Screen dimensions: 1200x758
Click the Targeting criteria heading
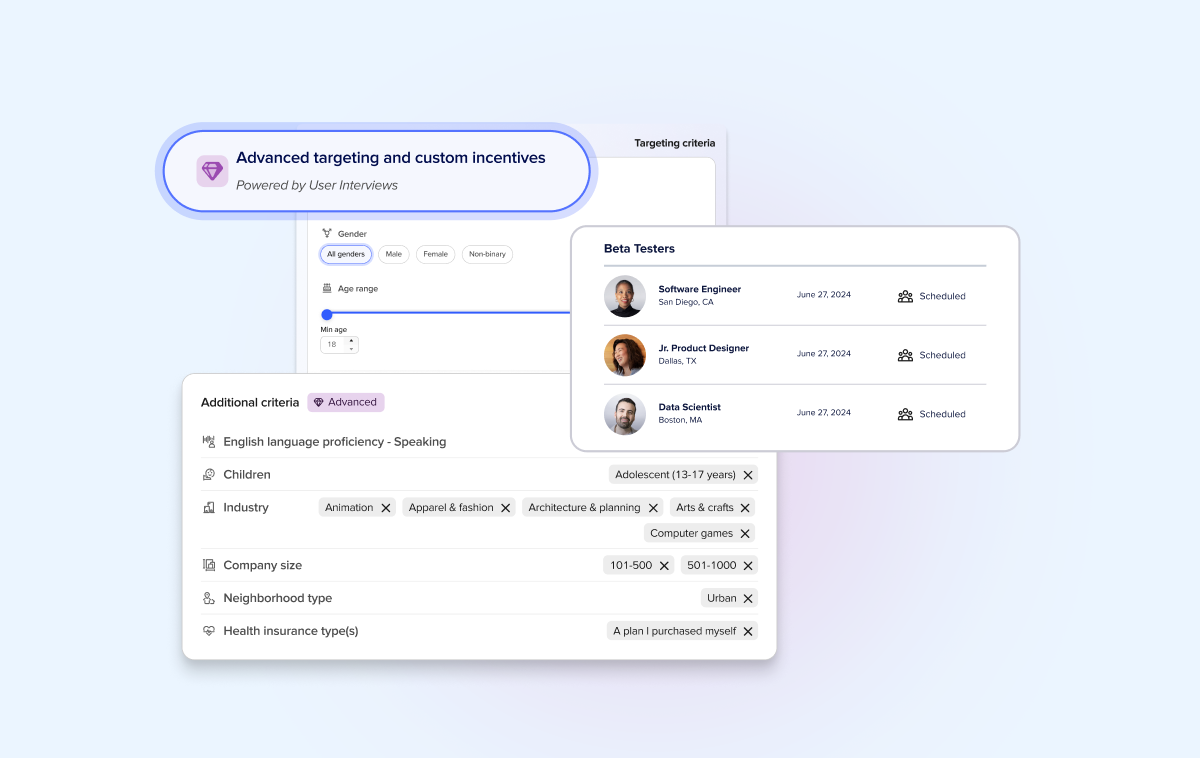(675, 143)
